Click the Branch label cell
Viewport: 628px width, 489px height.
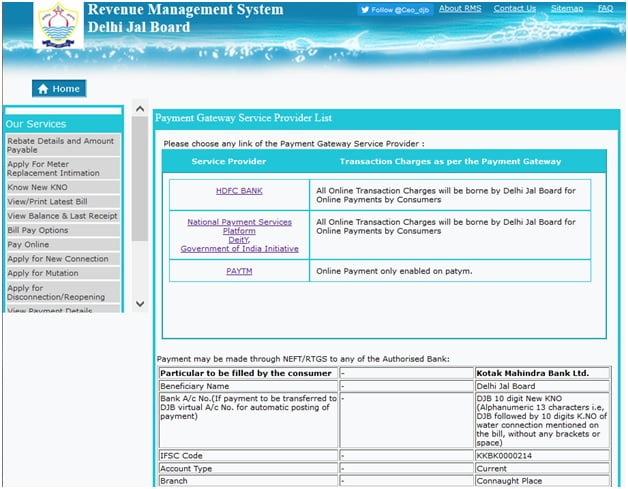(248, 481)
